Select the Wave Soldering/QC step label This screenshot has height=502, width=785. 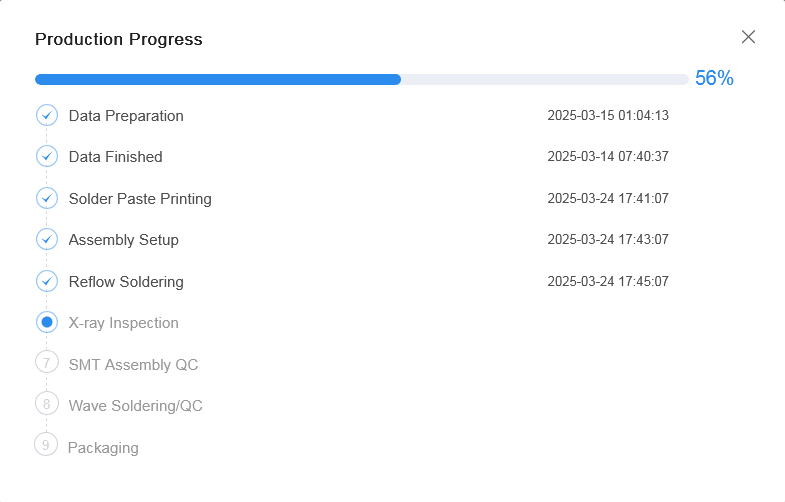coord(136,405)
